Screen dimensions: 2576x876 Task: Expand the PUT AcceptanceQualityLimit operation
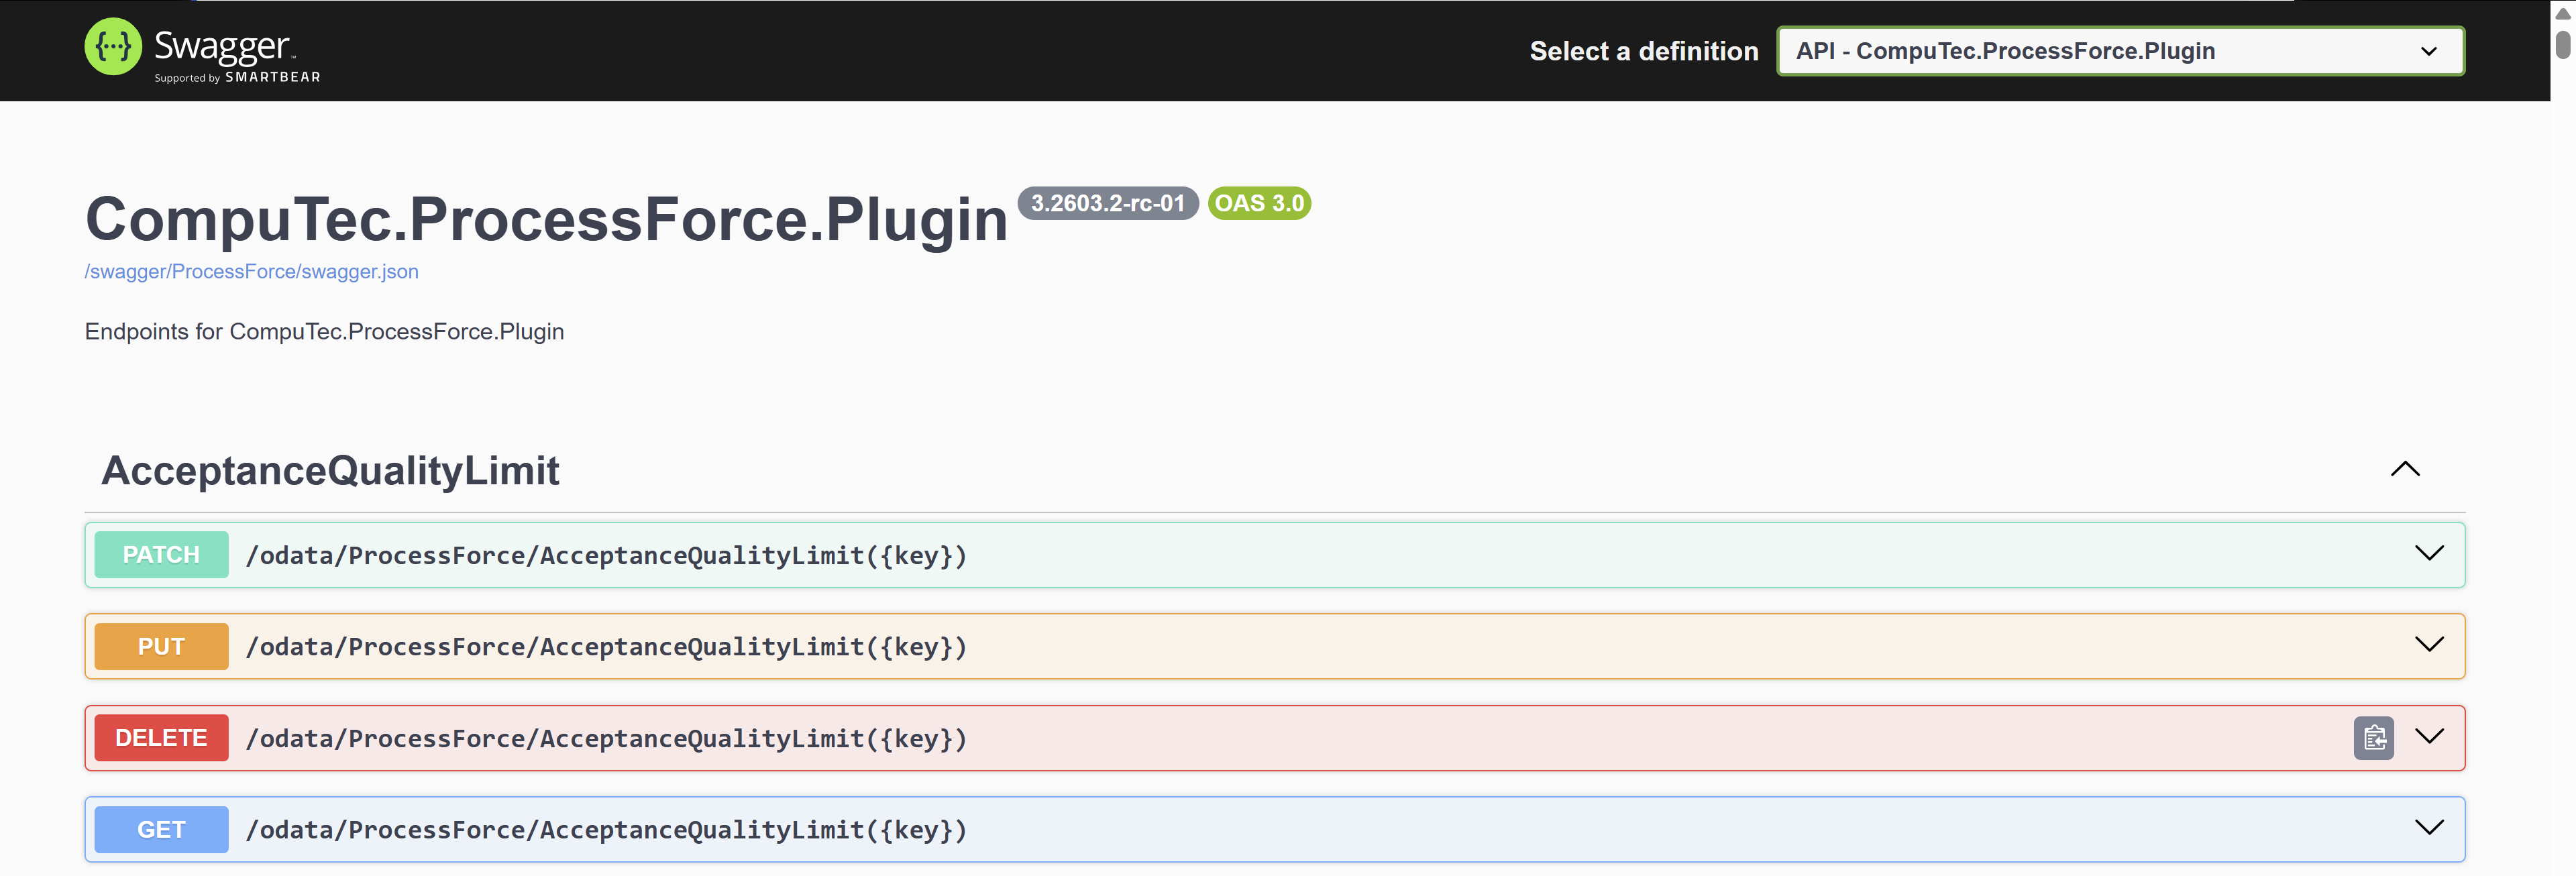pyautogui.click(x=2430, y=644)
